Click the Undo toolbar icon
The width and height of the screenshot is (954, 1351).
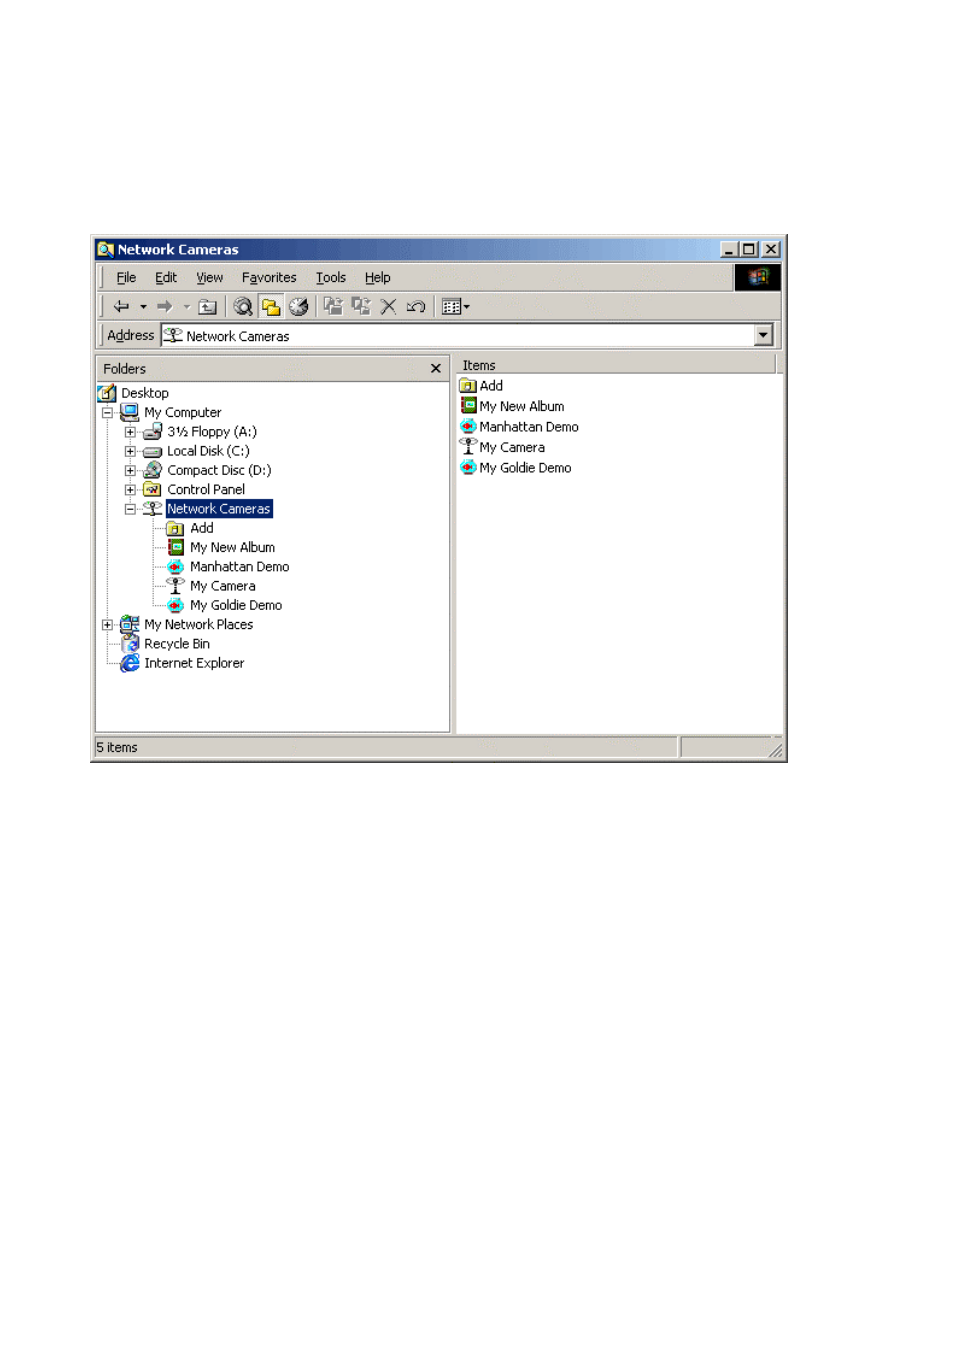(416, 307)
